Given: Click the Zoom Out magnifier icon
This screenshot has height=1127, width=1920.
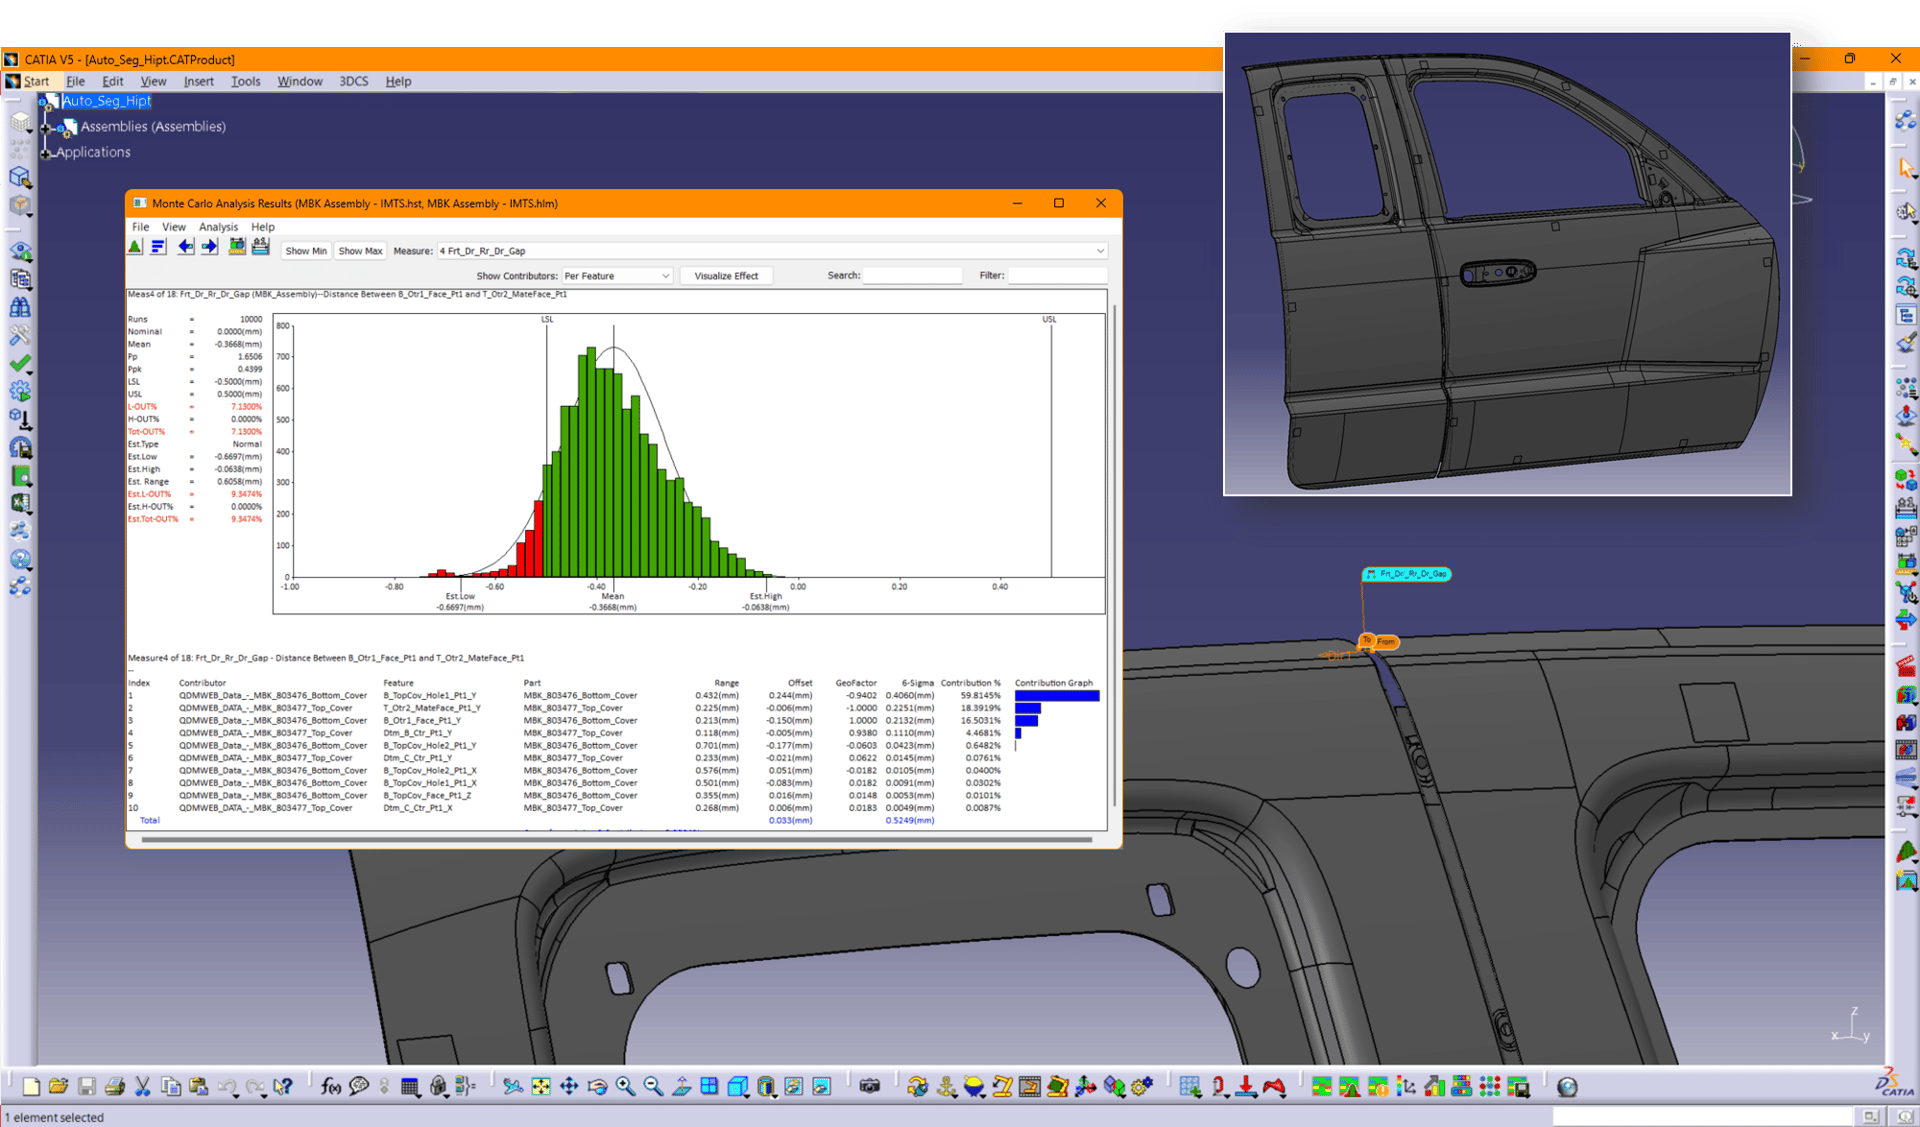Looking at the screenshot, I should [653, 1087].
